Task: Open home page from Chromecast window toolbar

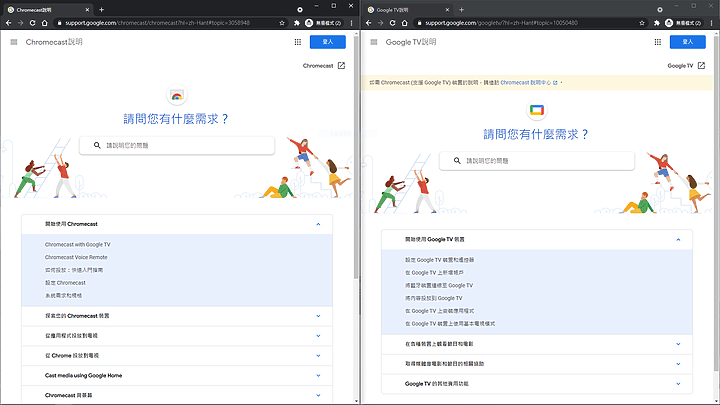Action: tap(45, 23)
